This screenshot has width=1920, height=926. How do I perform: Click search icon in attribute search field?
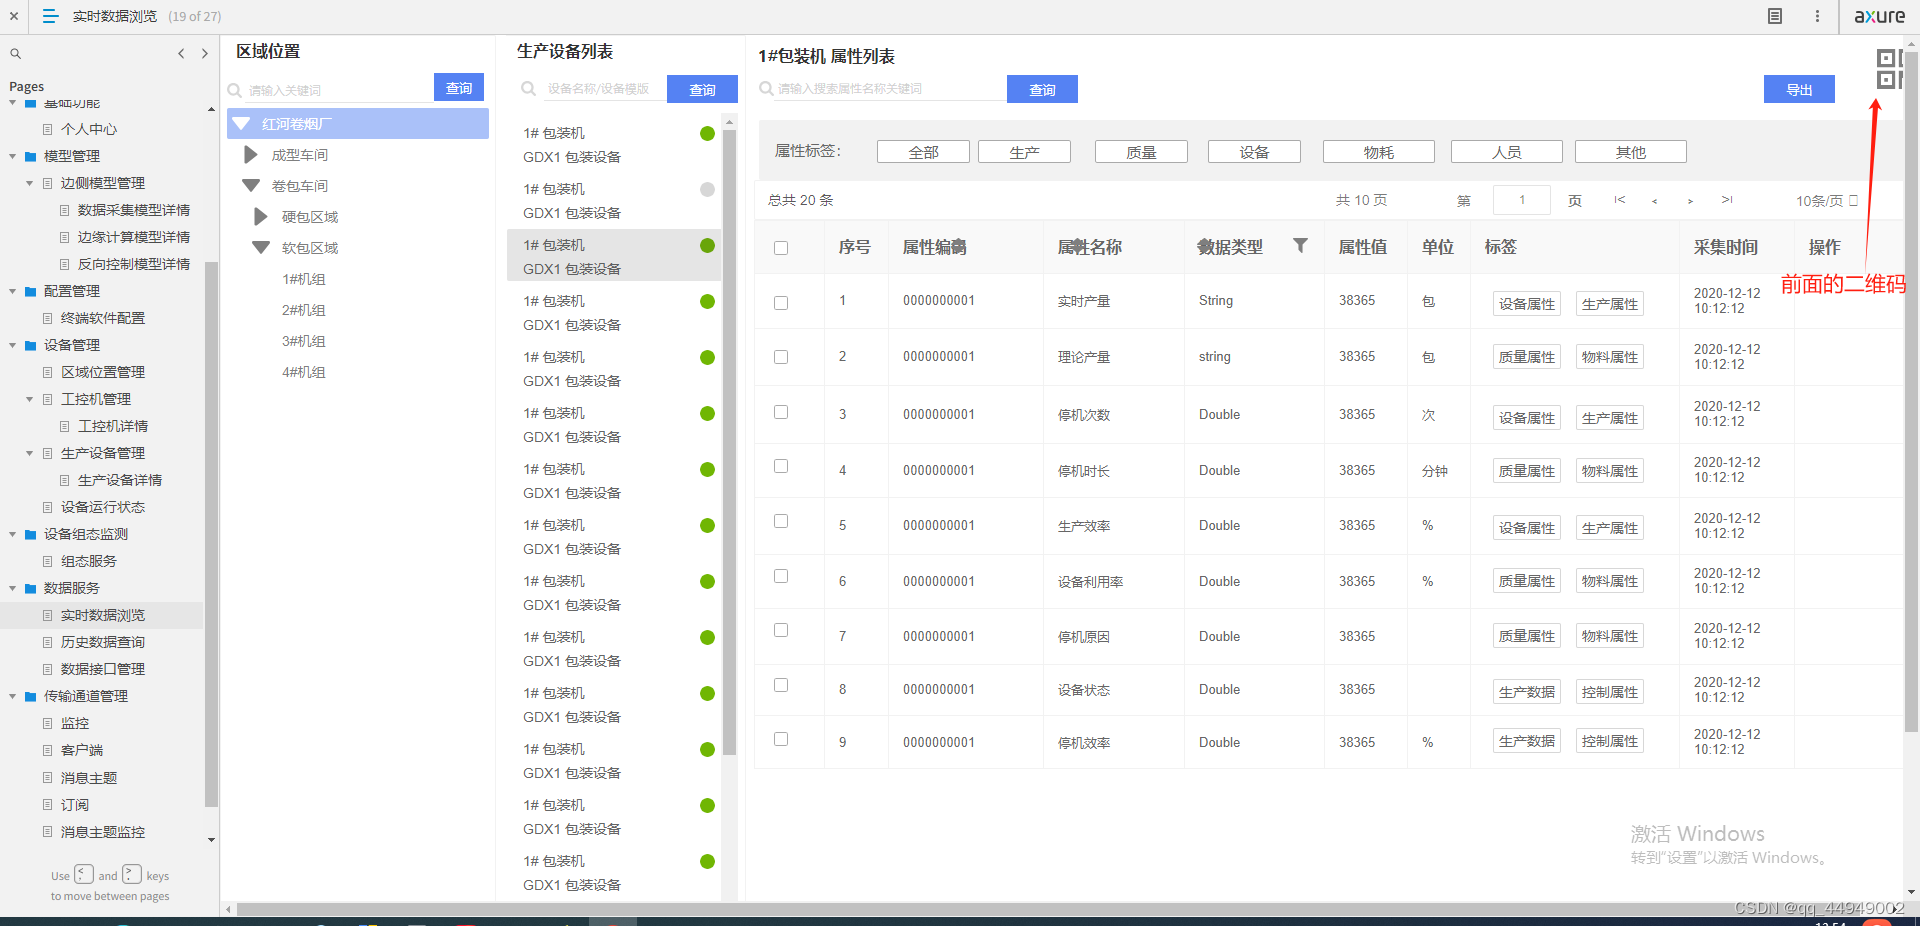pos(766,89)
